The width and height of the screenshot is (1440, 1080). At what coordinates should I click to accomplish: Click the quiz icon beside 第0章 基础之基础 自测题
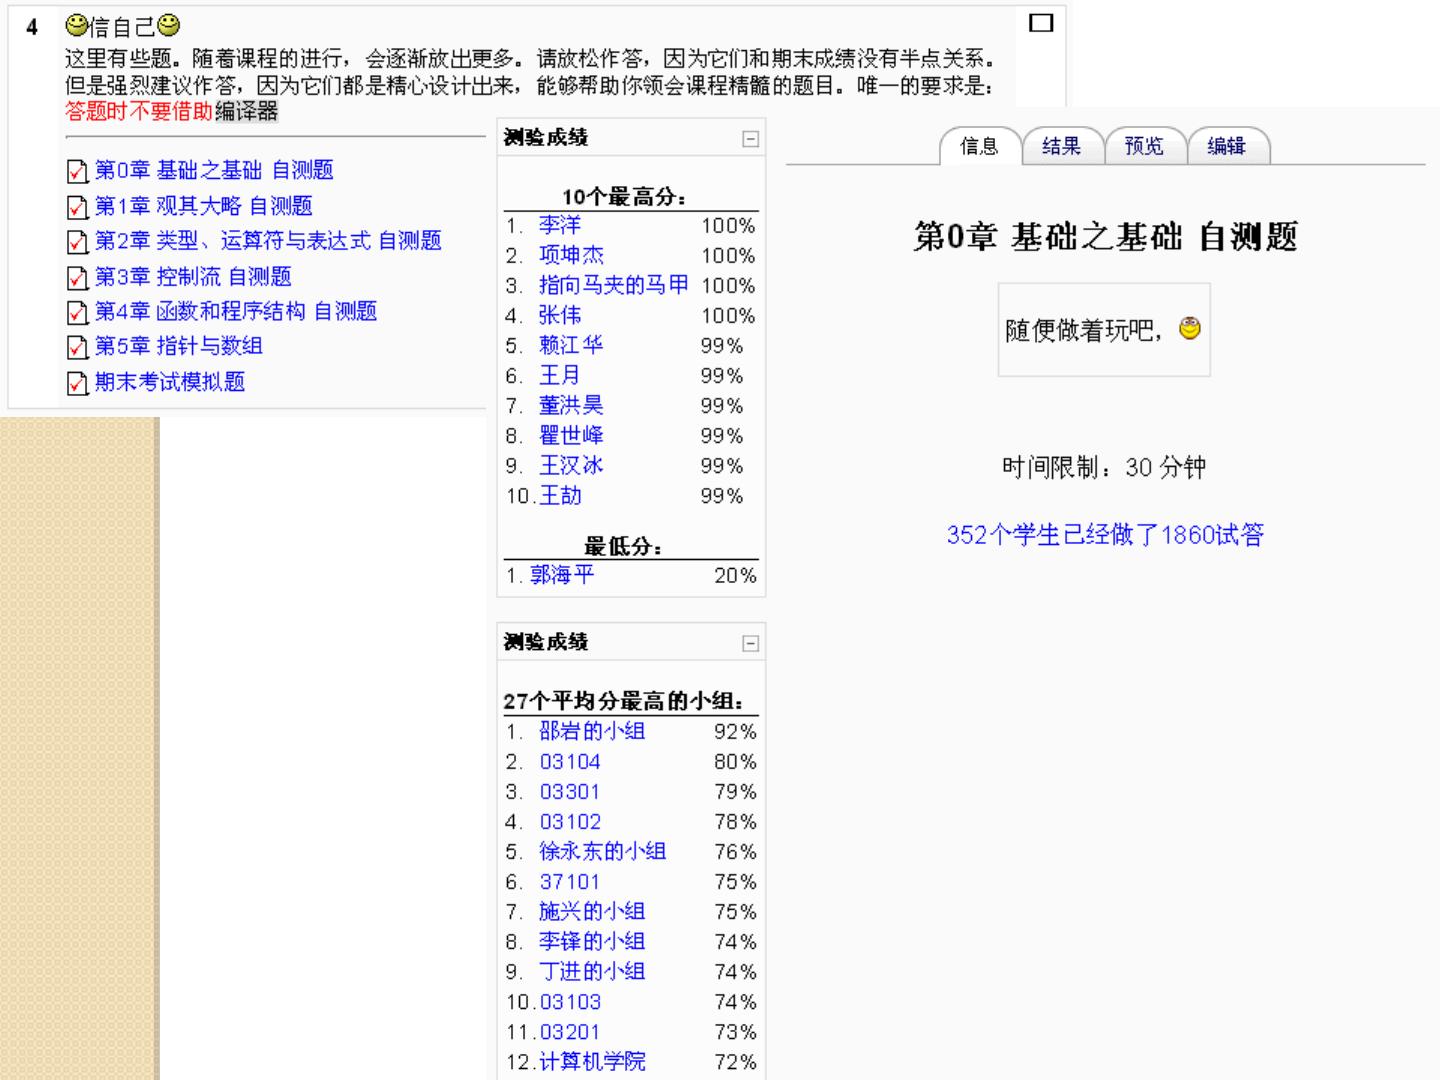[77, 172]
